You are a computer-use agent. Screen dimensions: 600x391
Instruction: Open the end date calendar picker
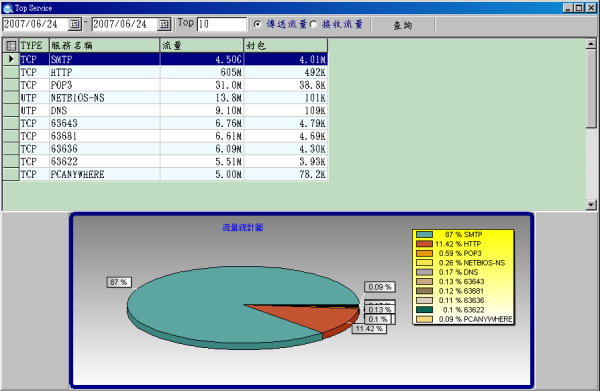[164, 24]
